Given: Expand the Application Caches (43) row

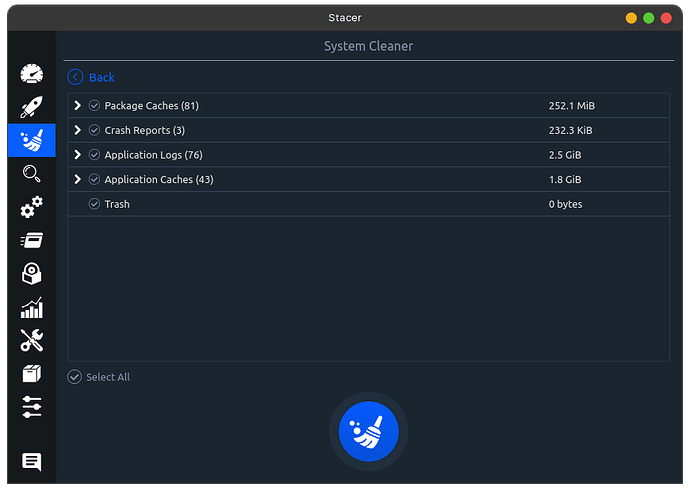Looking at the screenshot, I should click(x=77, y=180).
